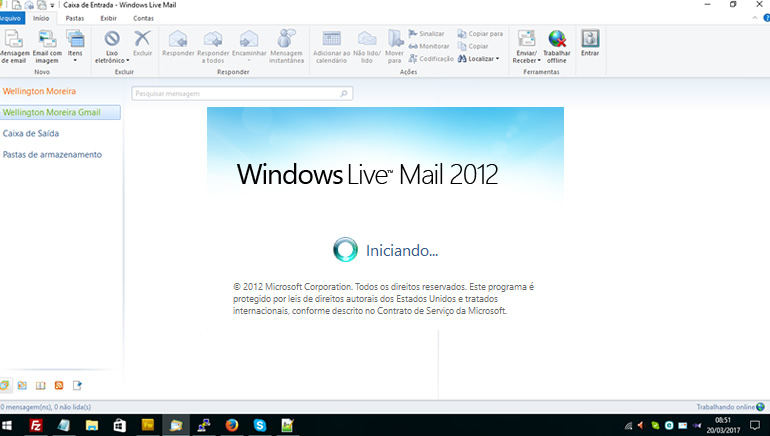Open the Arquivo menu

[11, 18]
